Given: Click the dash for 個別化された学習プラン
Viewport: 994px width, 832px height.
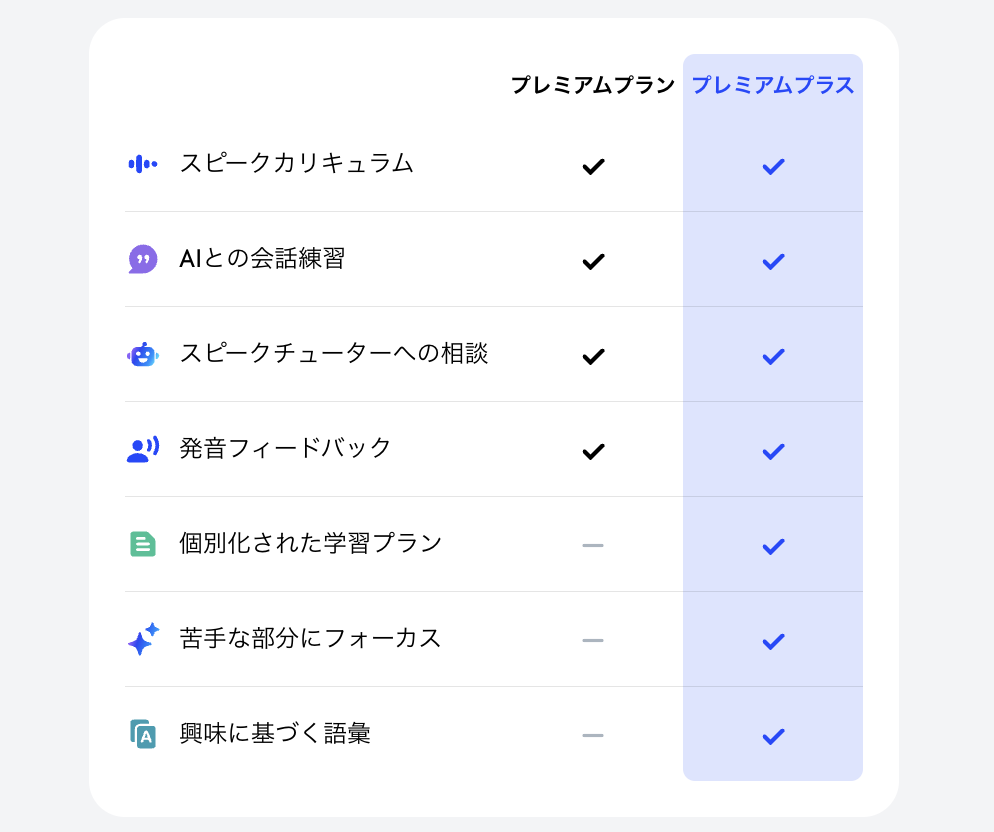Looking at the screenshot, I should click(593, 545).
